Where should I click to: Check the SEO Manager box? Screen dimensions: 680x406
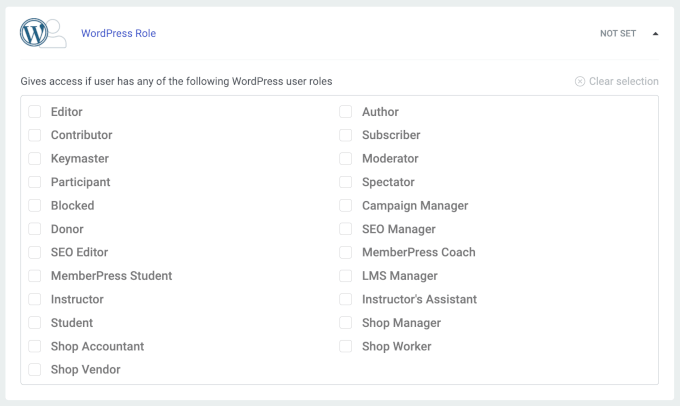click(x=346, y=229)
